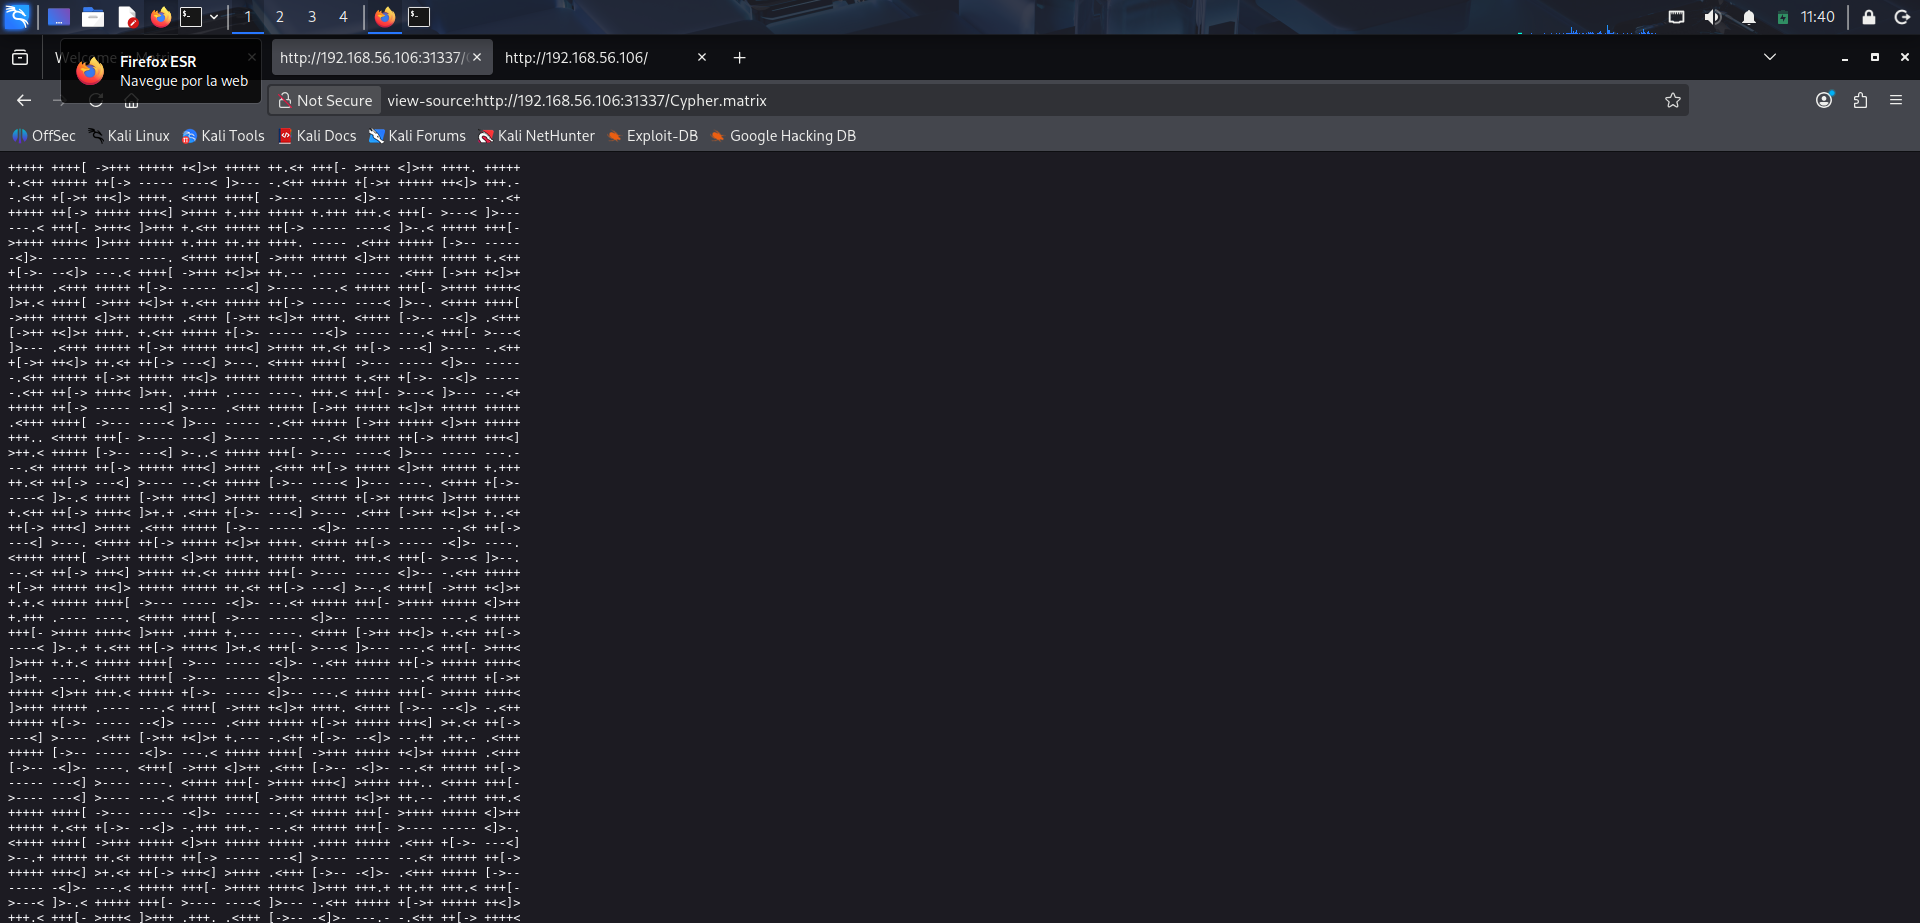This screenshot has width=1920, height=923.
Task: Reload the Cypher.matrix page
Action: (x=96, y=100)
